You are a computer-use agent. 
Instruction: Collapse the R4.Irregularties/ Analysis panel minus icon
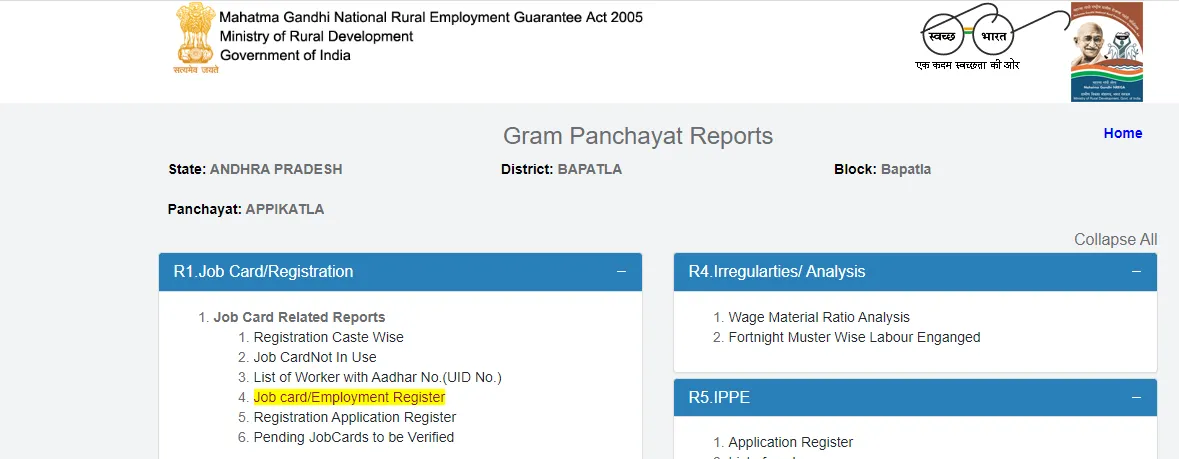tap(1136, 271)
